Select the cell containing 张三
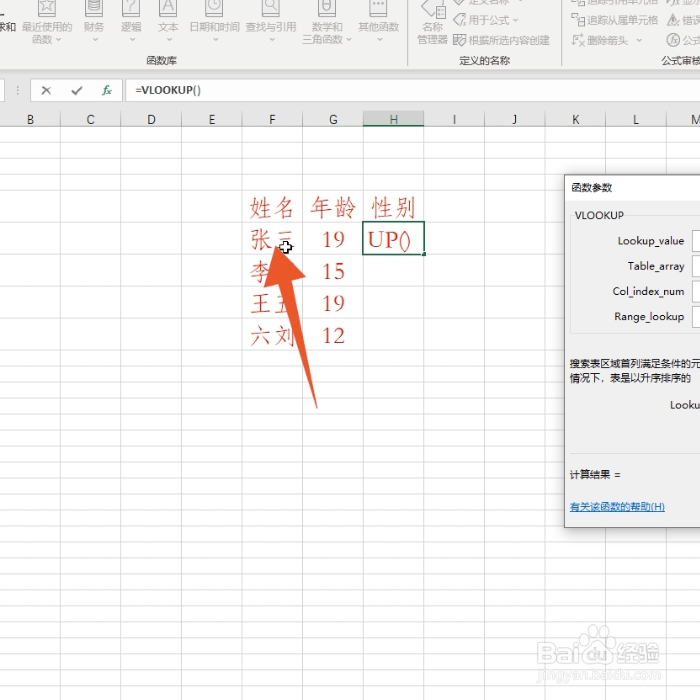This screenshot has height=700, width=700. pyautogui.click(x=272, y=239)
